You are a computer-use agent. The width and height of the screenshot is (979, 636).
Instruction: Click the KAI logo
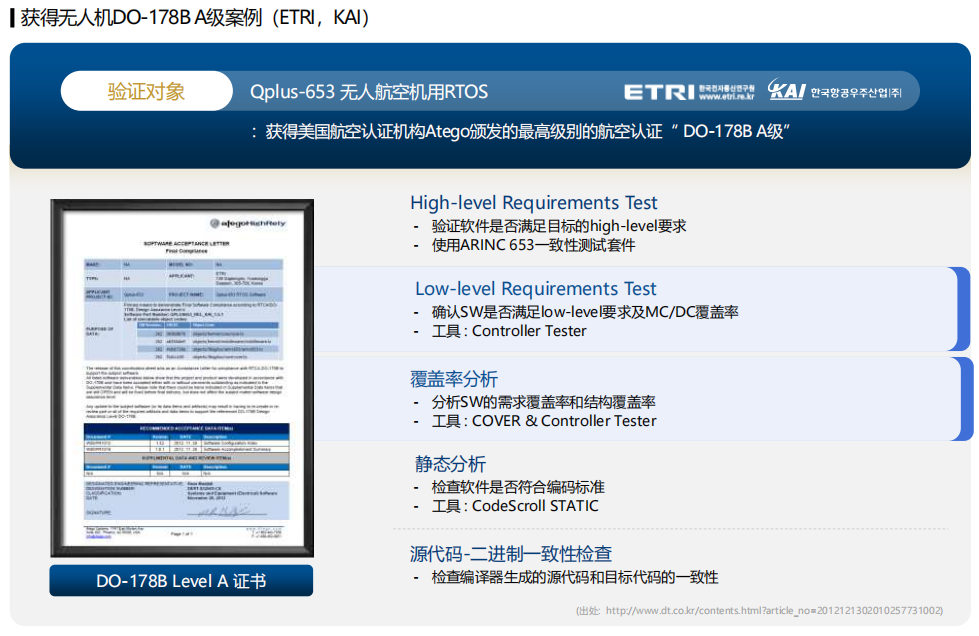click(787, 90)
